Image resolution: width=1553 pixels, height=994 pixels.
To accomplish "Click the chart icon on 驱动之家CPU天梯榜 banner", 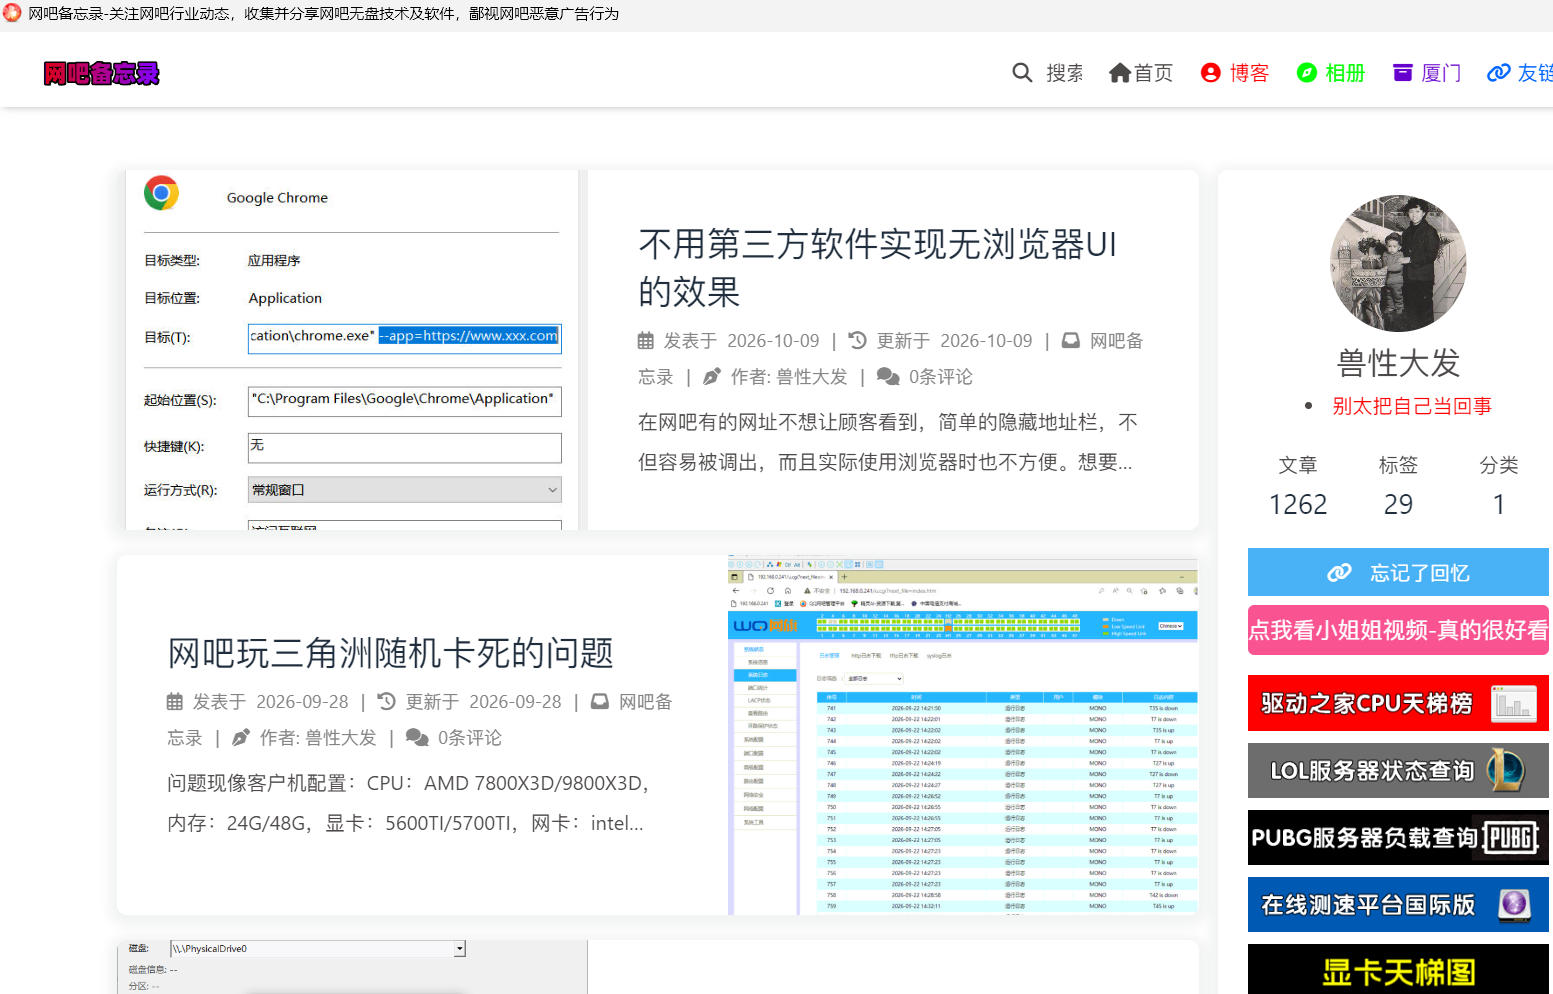I will [x=1513, y=703].
